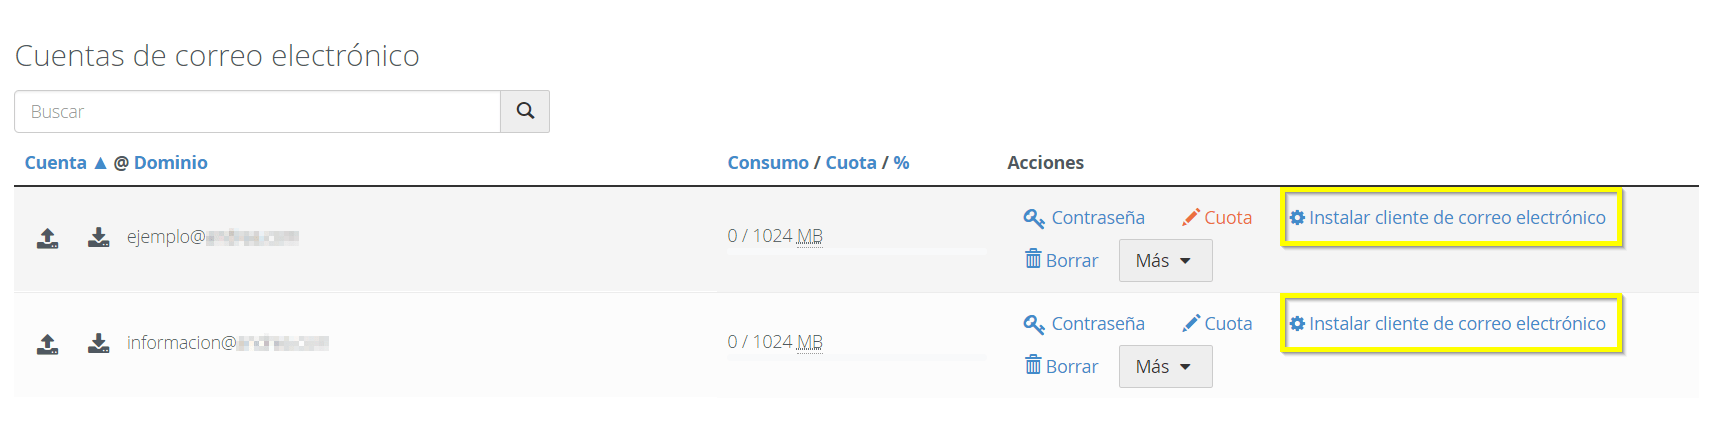Click the upload icon for informacion account
This screenshot has height=436, width=1714.
point(47,344)
